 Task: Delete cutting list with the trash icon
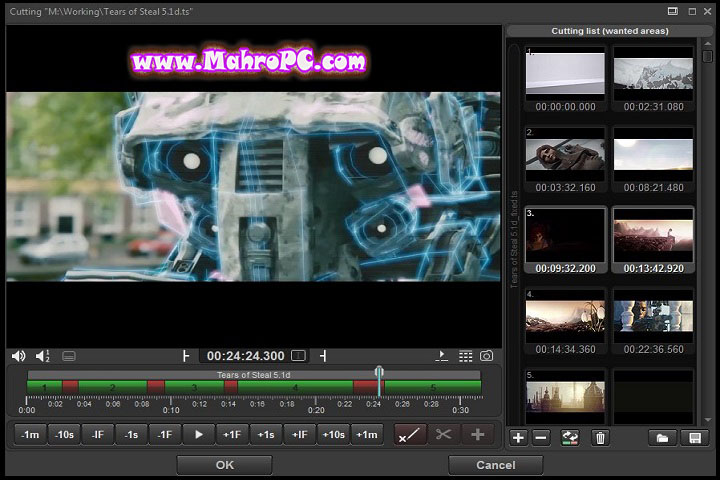pyautogui.click(x=600, y=438)
